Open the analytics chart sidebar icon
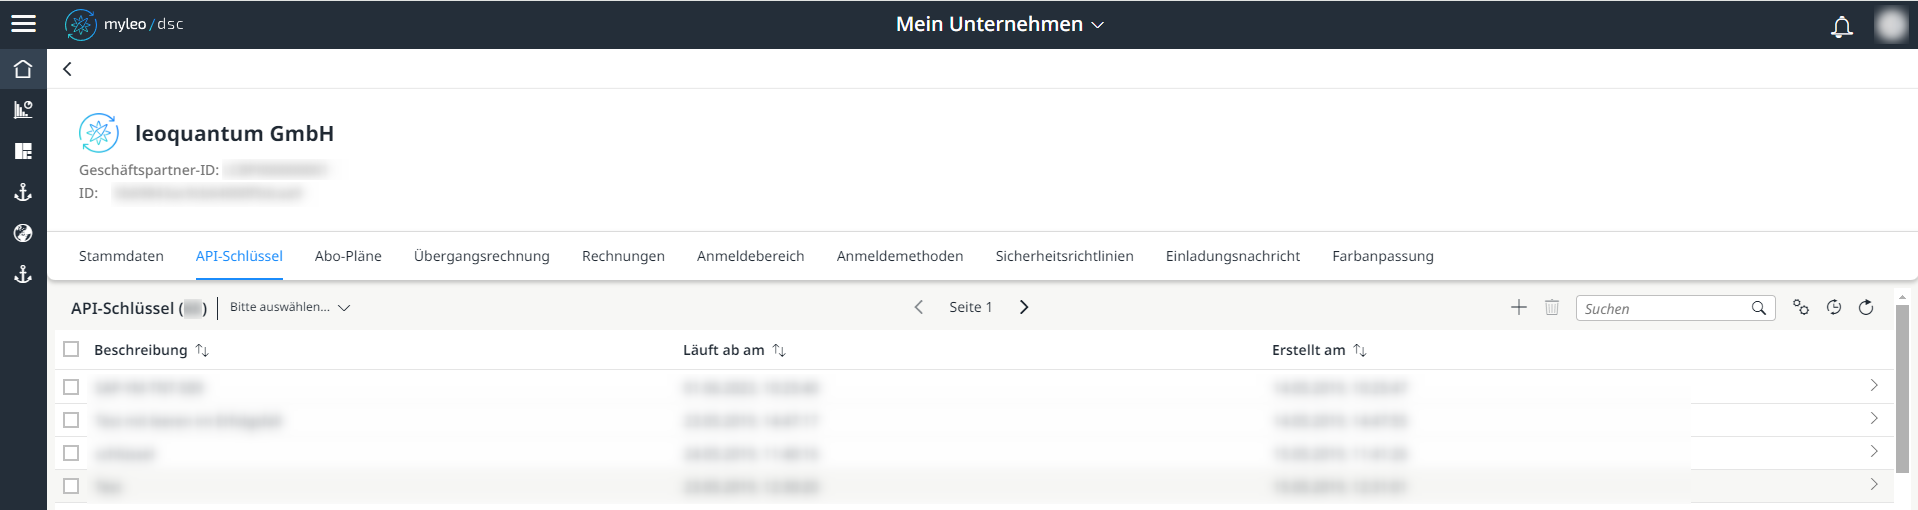This screenshot has width=1918, height=510. (x=23, y=110)
